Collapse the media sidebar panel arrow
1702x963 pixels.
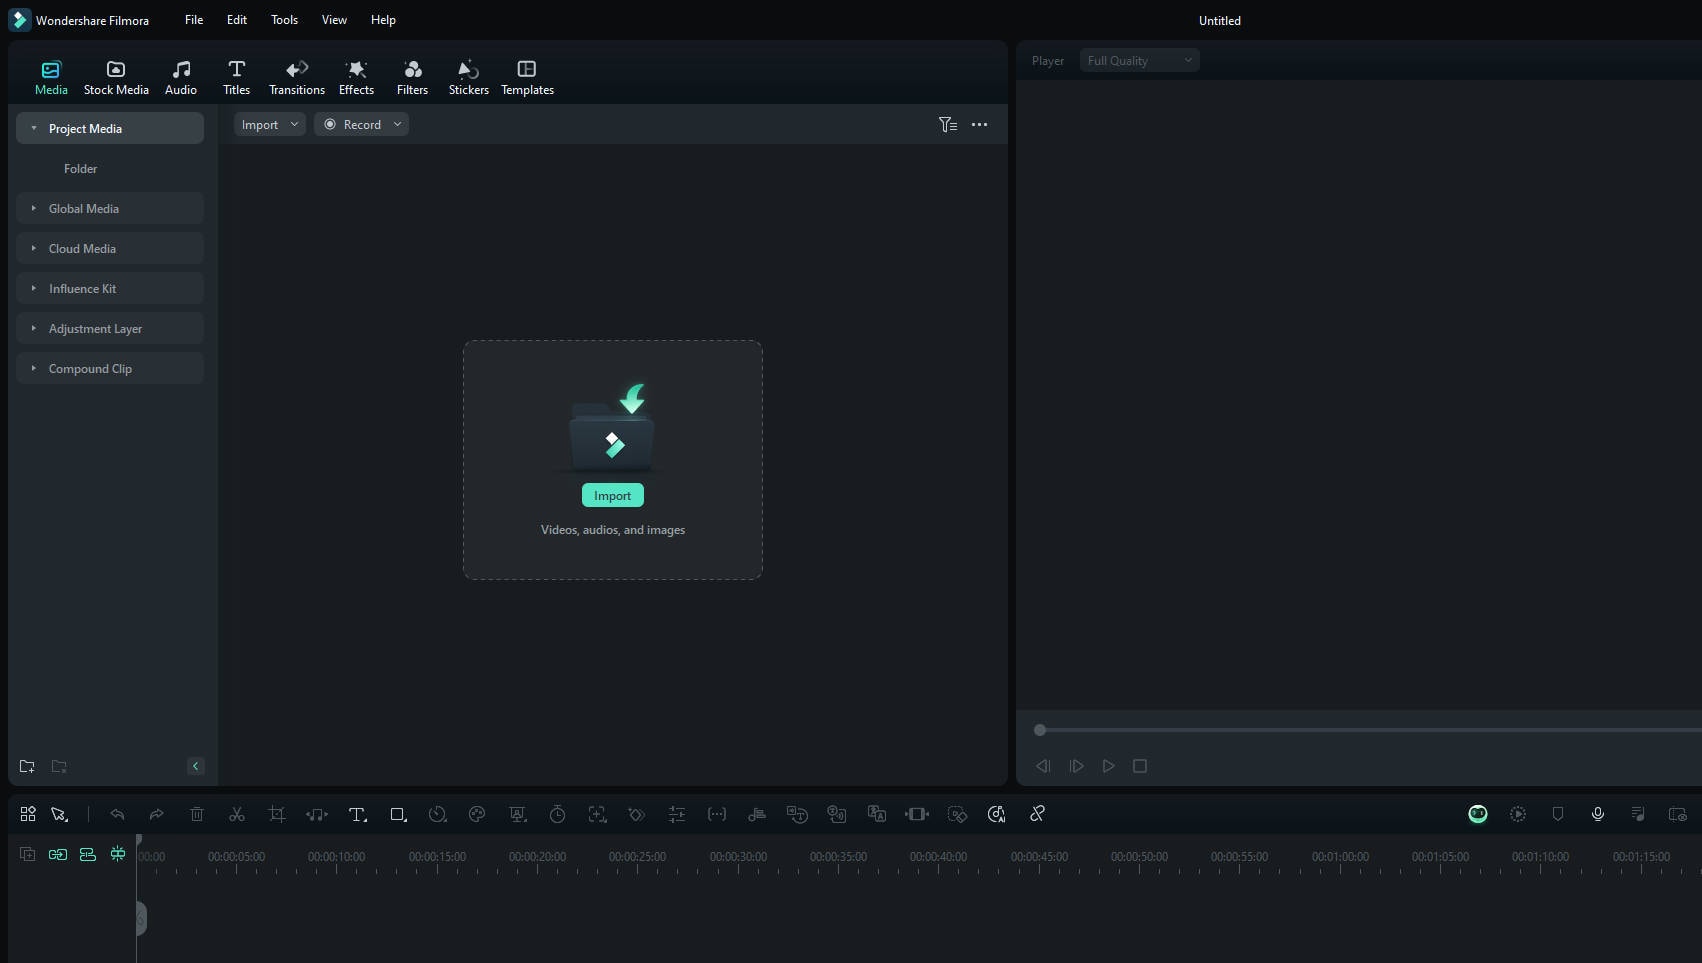point(196,766)
